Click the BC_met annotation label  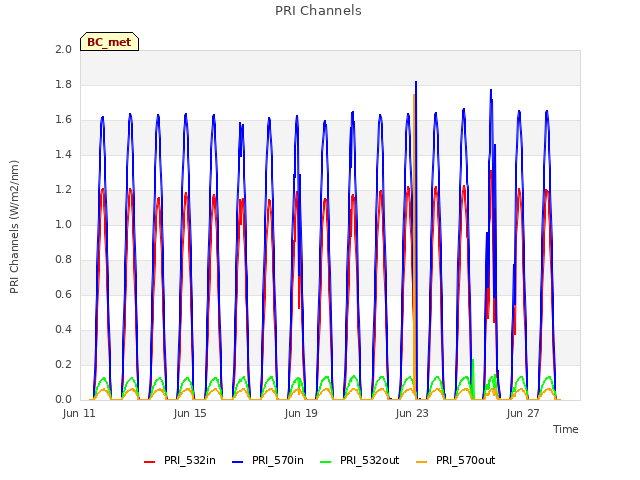pyautogui.click(x=109, y=42)
